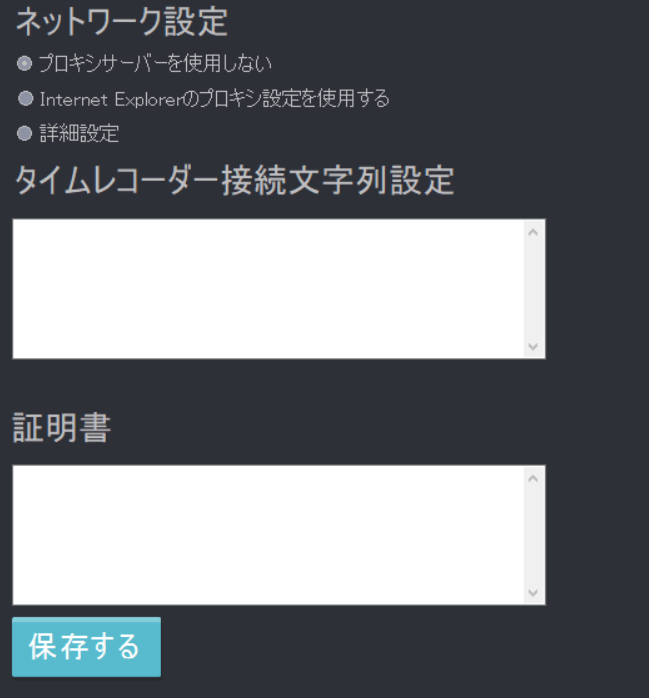This screenshot has width=649, height=698.
Task: Click down arrow in connection string text area
Action: click(533, 346)
